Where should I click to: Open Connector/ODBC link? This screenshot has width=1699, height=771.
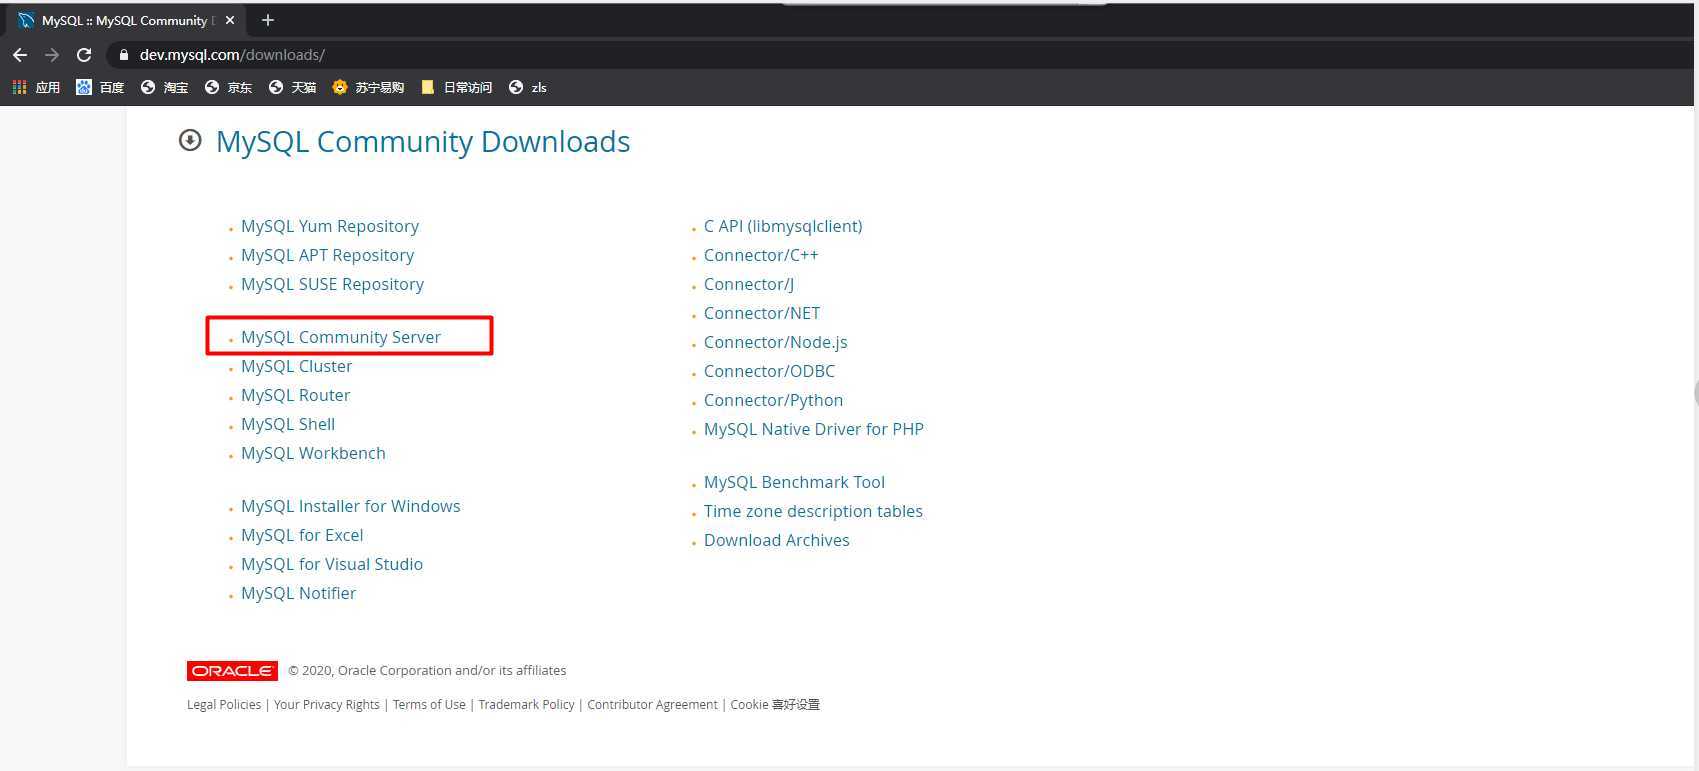click(x=769, y=371)
